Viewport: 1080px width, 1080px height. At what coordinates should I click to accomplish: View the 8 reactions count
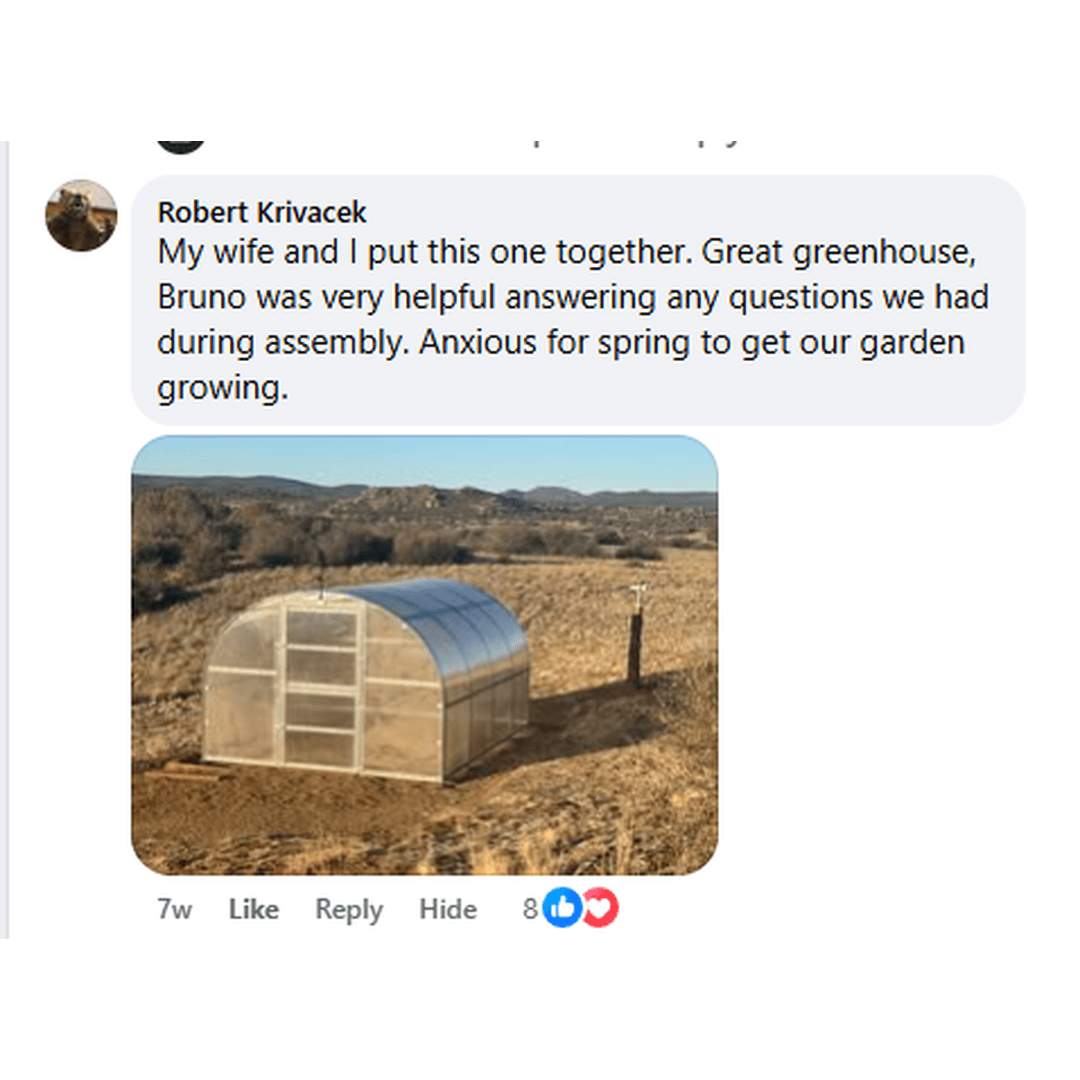530,909
